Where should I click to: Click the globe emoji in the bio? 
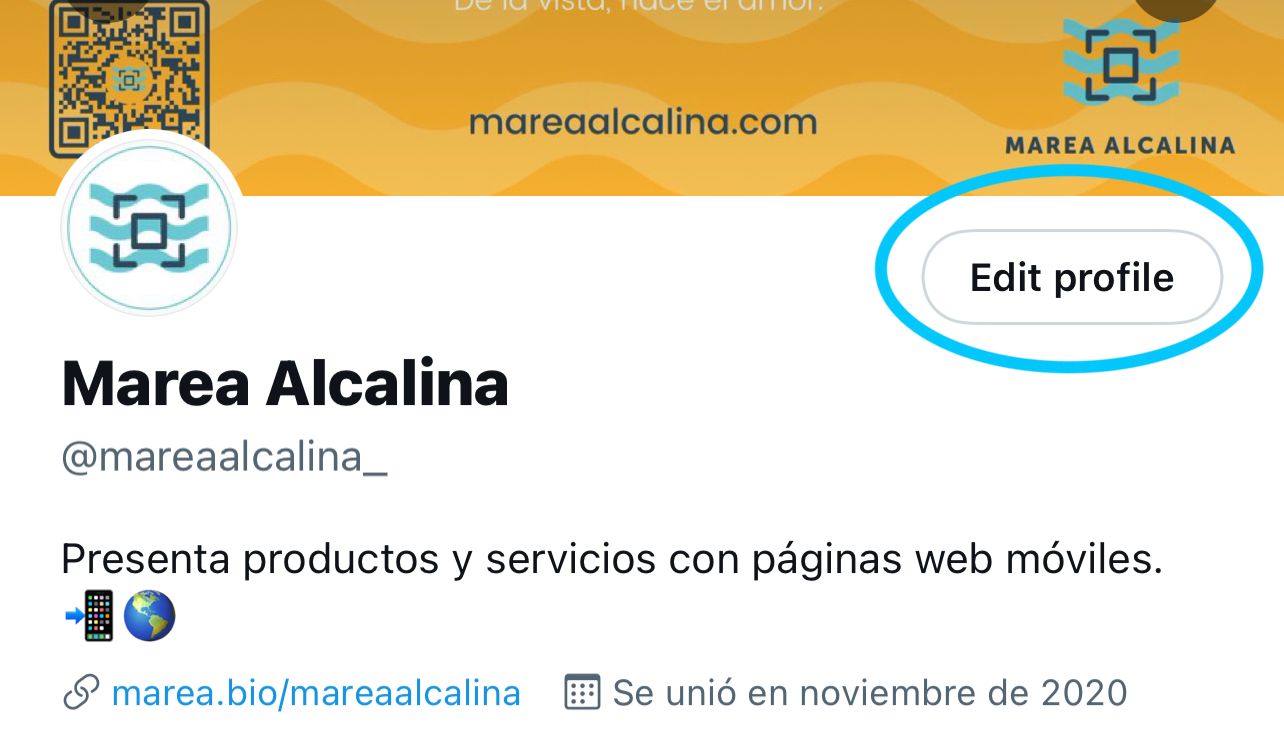(149, 617)
